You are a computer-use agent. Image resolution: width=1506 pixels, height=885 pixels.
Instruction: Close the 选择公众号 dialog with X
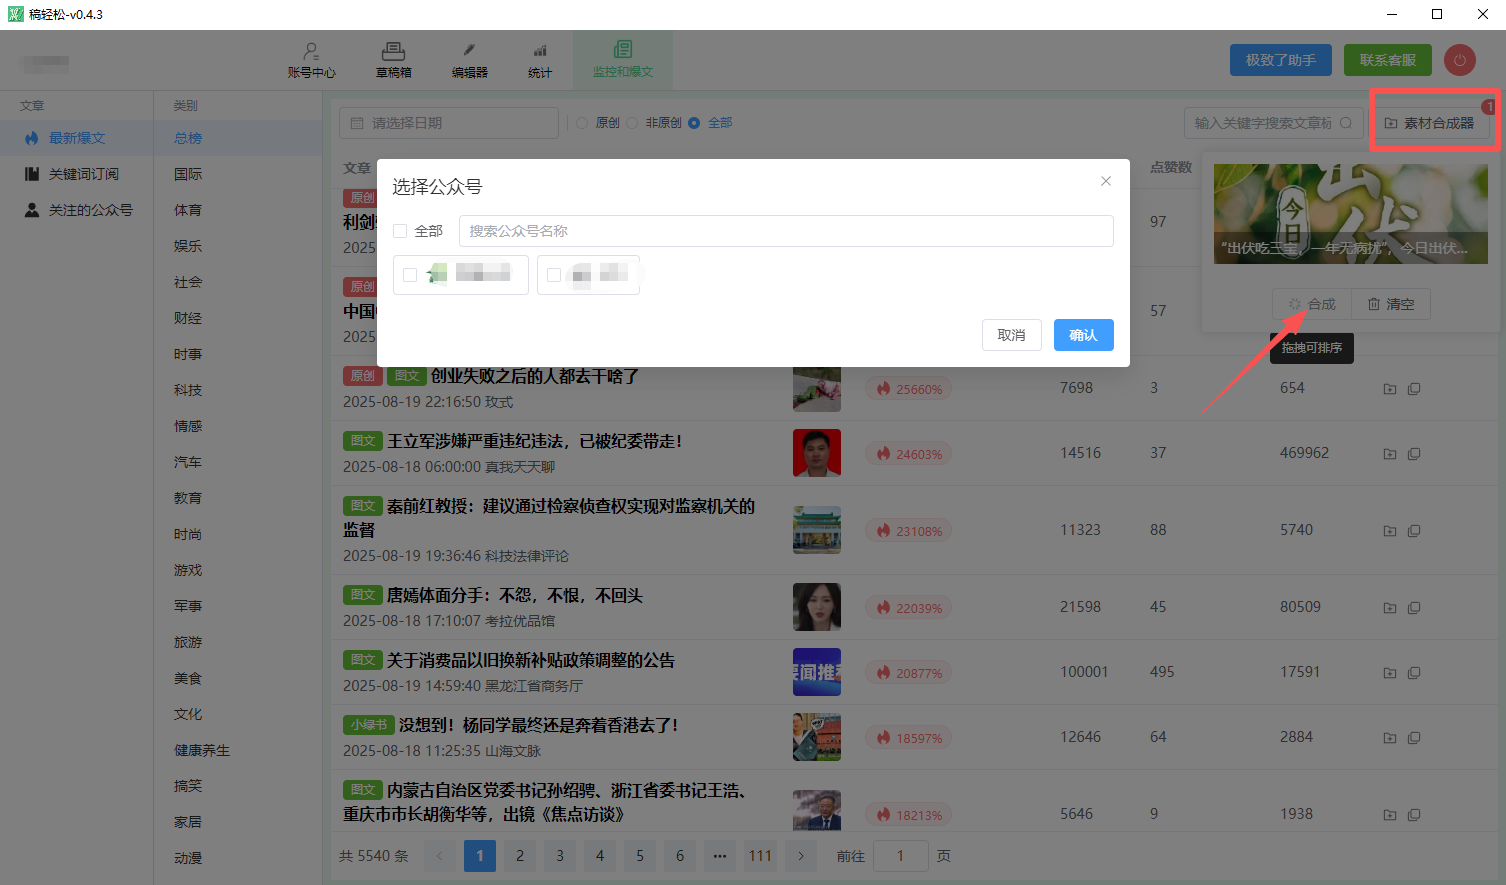point(1105,181)
